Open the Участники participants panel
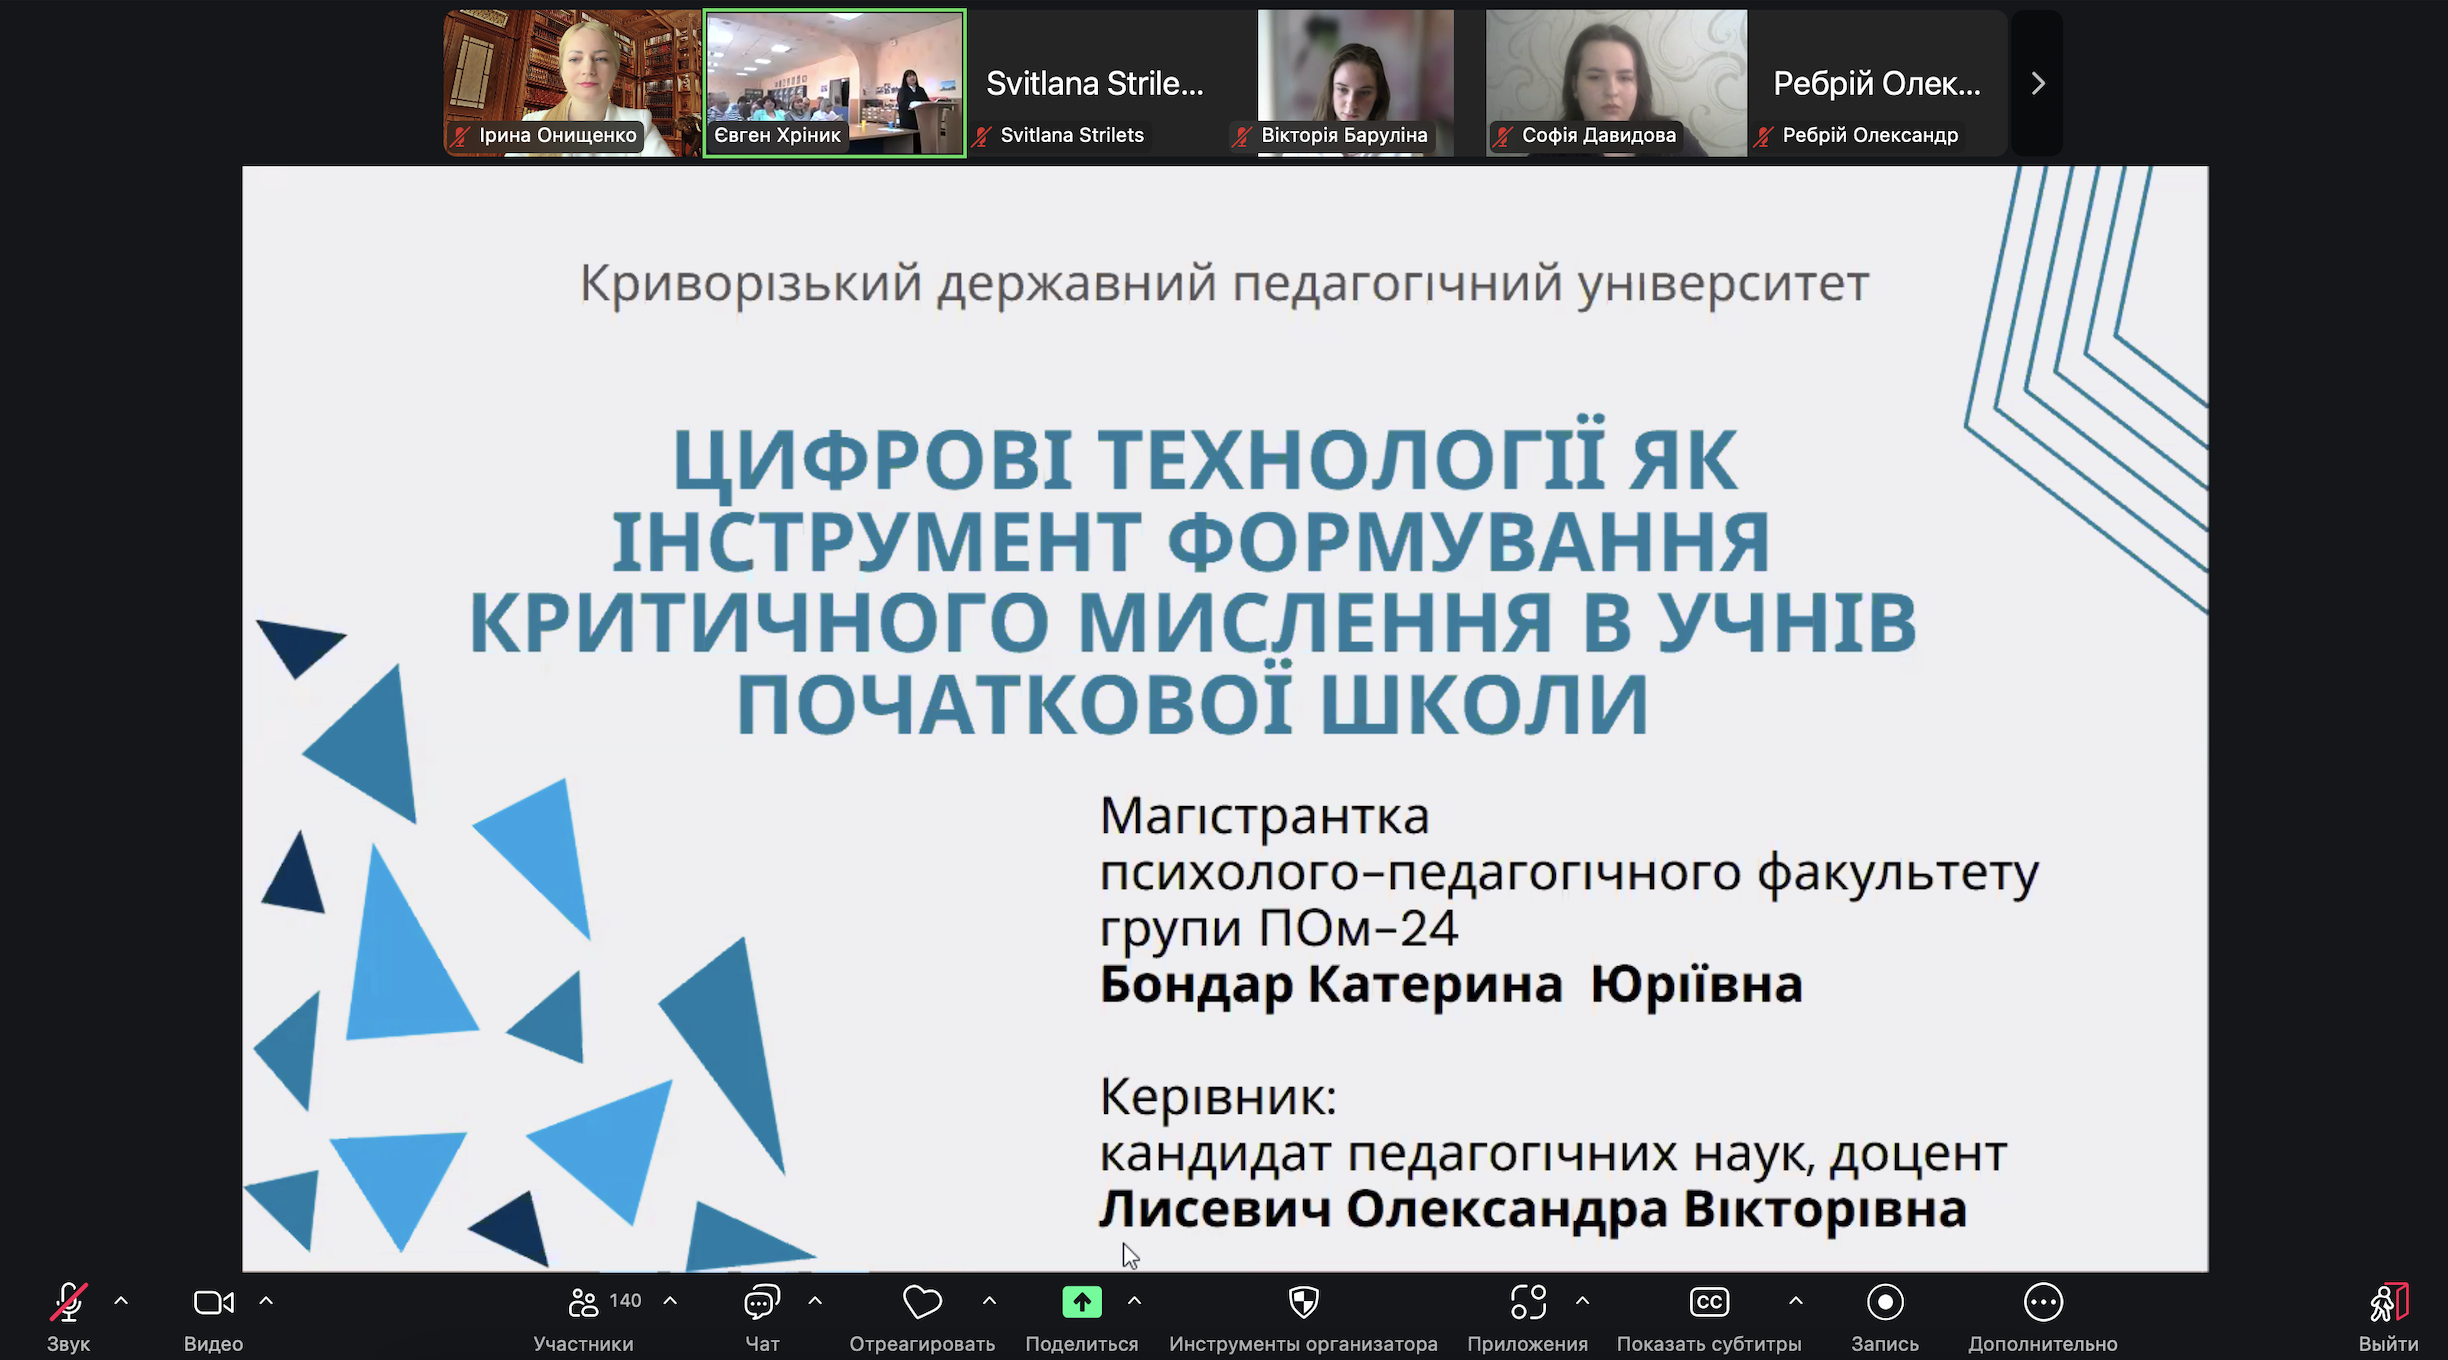 pos(584,1302)
